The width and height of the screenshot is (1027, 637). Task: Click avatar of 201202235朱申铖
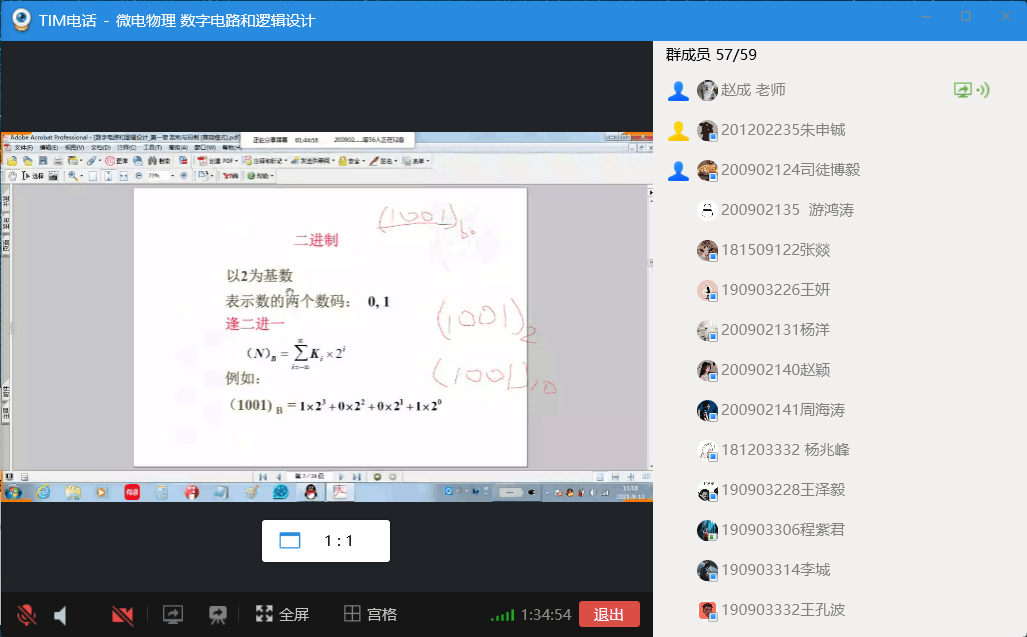tap(707, 130)
